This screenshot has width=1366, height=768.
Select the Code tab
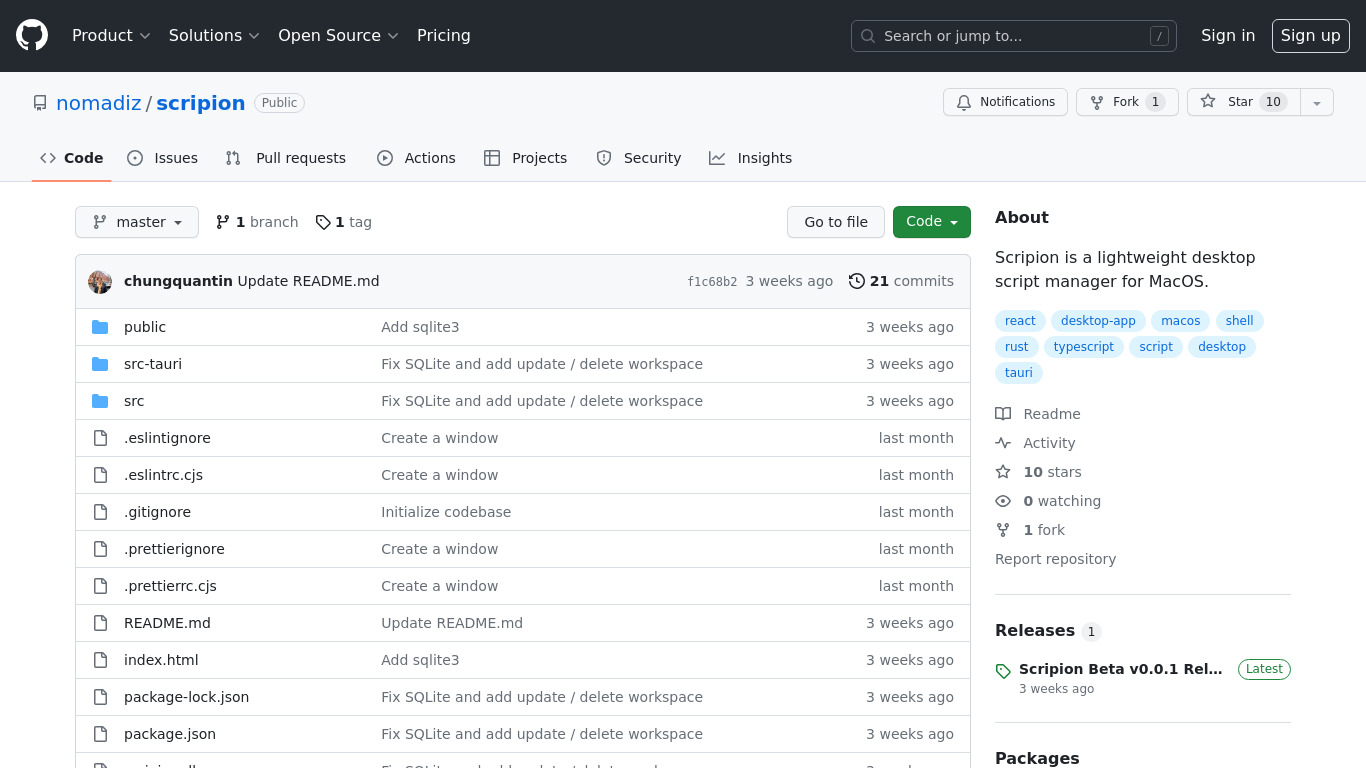click(72, 158)
